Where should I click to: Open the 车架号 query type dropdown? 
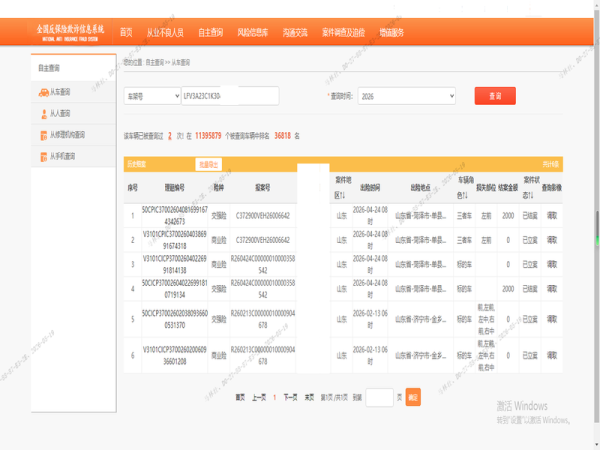[x=152, y=96]
